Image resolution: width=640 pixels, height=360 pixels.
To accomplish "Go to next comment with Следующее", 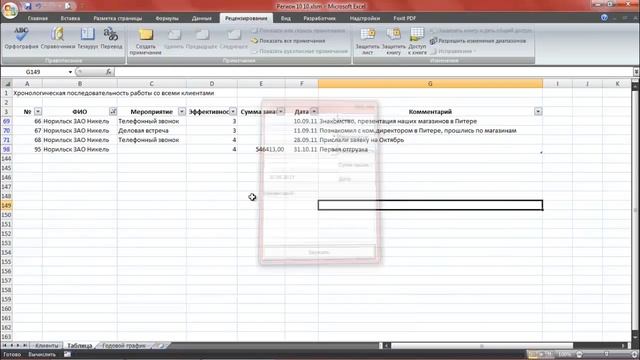I will (x=233, y=39).
